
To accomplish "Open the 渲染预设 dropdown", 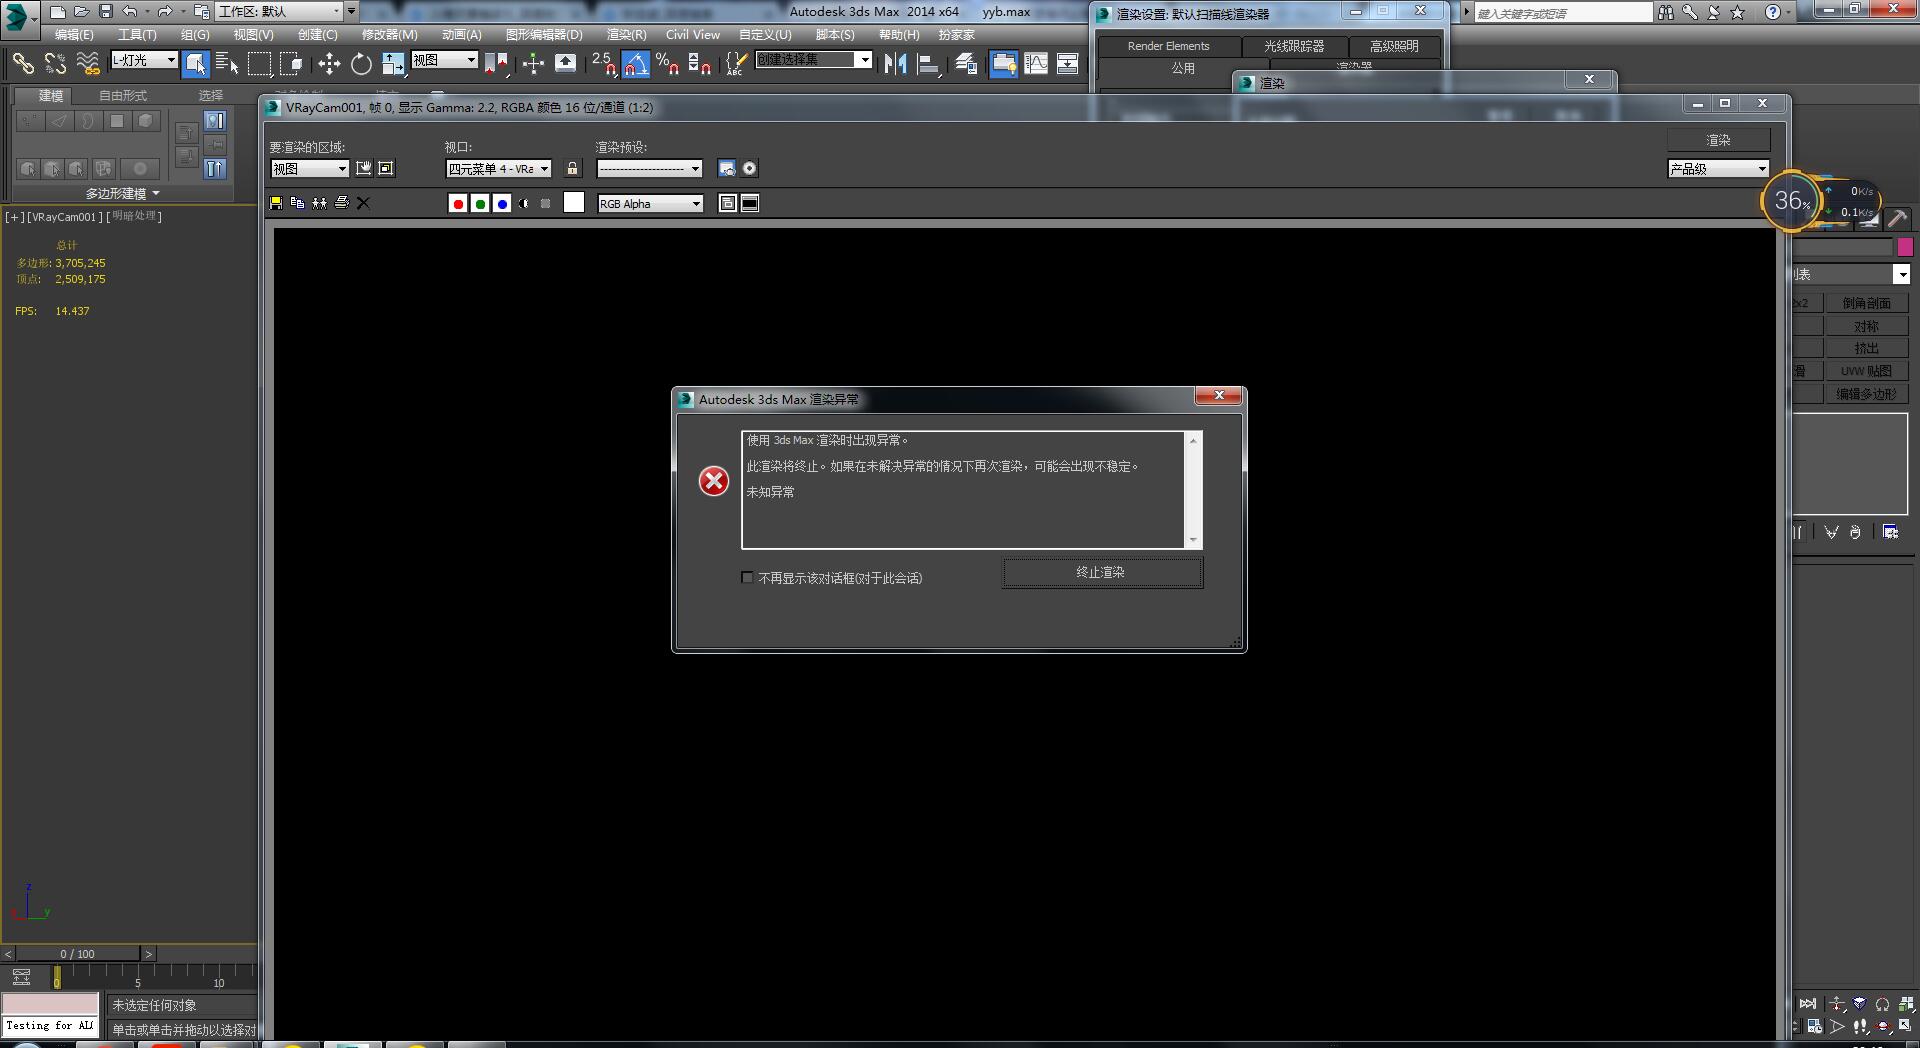I will [649, 169].
